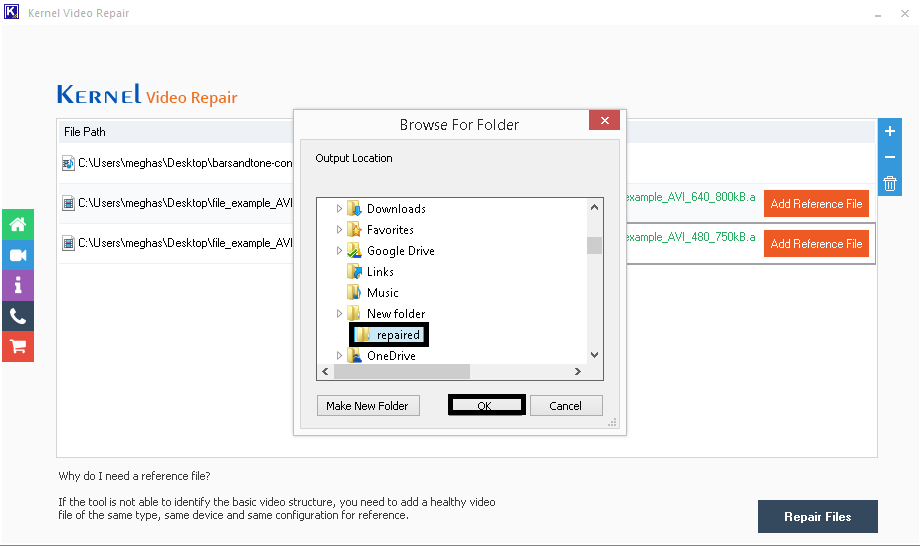920x546 pixels.
Task: Click the horizontal scrollbar thumb in folder tree
Action: coord(402,371)
